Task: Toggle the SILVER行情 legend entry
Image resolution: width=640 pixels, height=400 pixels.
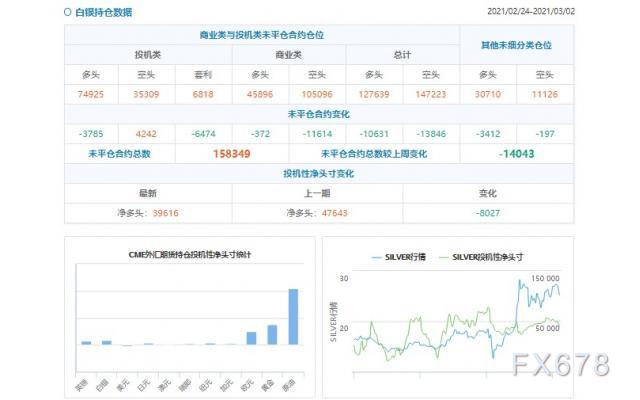Action: point(399,257)
